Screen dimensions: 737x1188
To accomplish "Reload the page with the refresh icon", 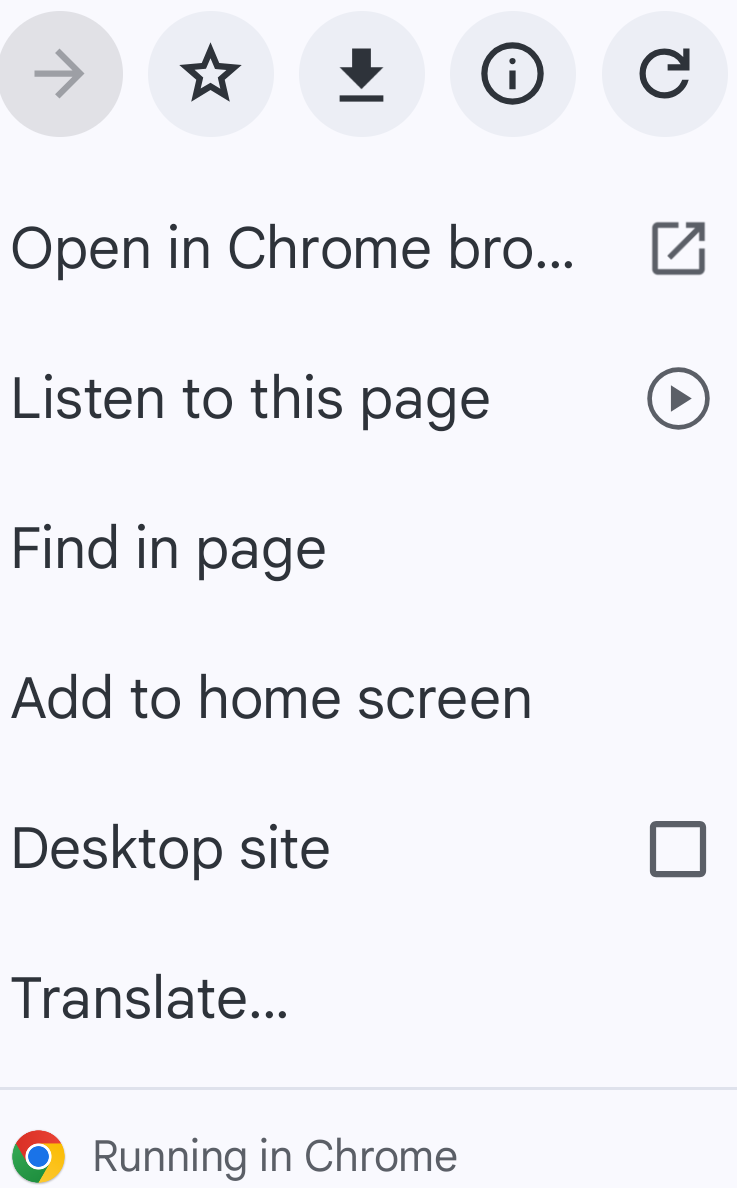I will (664, 74).
